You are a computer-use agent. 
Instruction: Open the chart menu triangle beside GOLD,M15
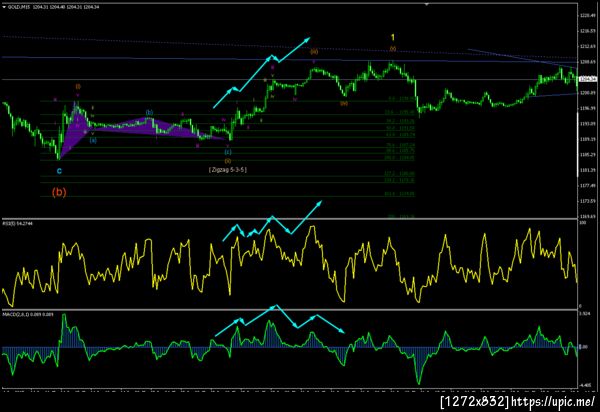coord(4,7)
